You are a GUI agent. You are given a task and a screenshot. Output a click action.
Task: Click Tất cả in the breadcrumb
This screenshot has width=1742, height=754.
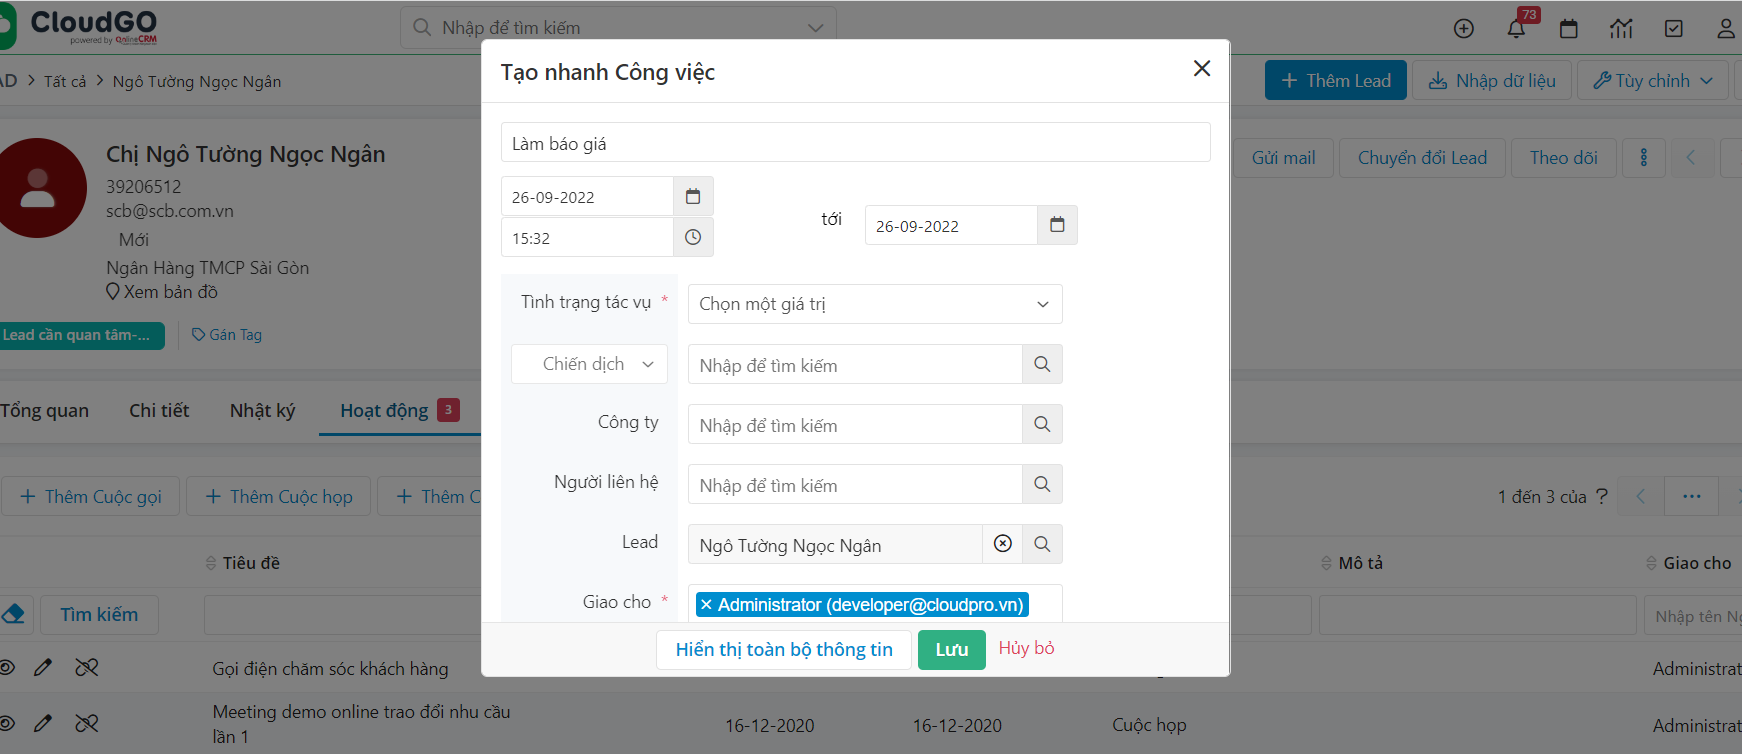pos(65,81)
